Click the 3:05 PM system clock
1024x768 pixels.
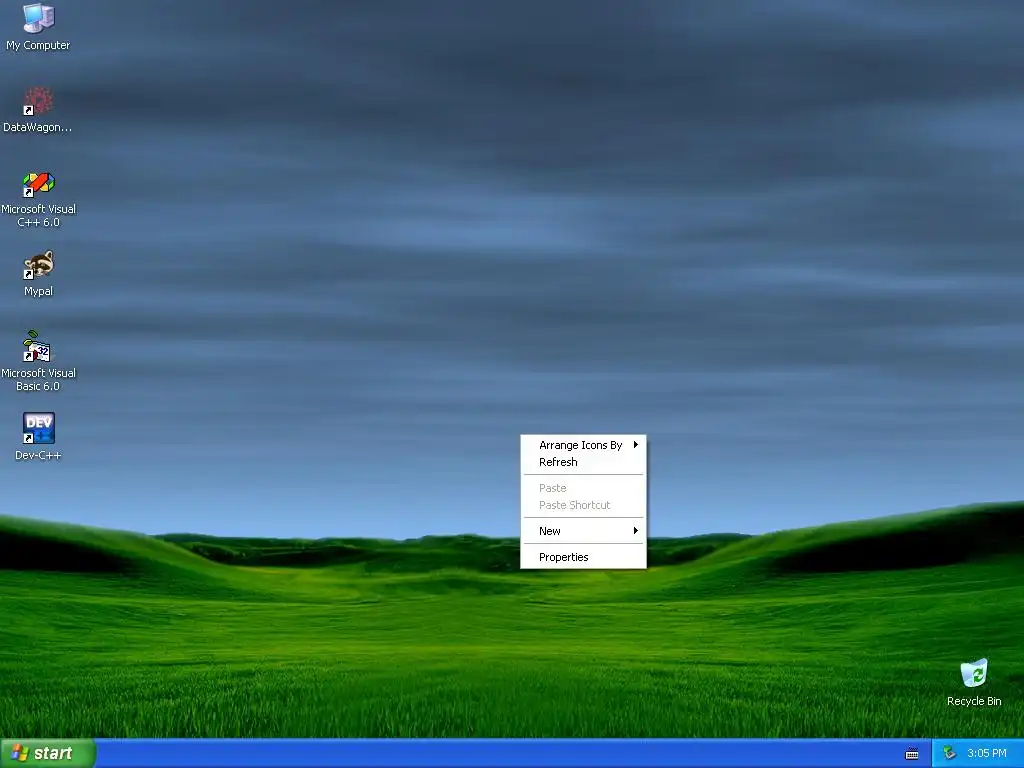click(987, 753)
